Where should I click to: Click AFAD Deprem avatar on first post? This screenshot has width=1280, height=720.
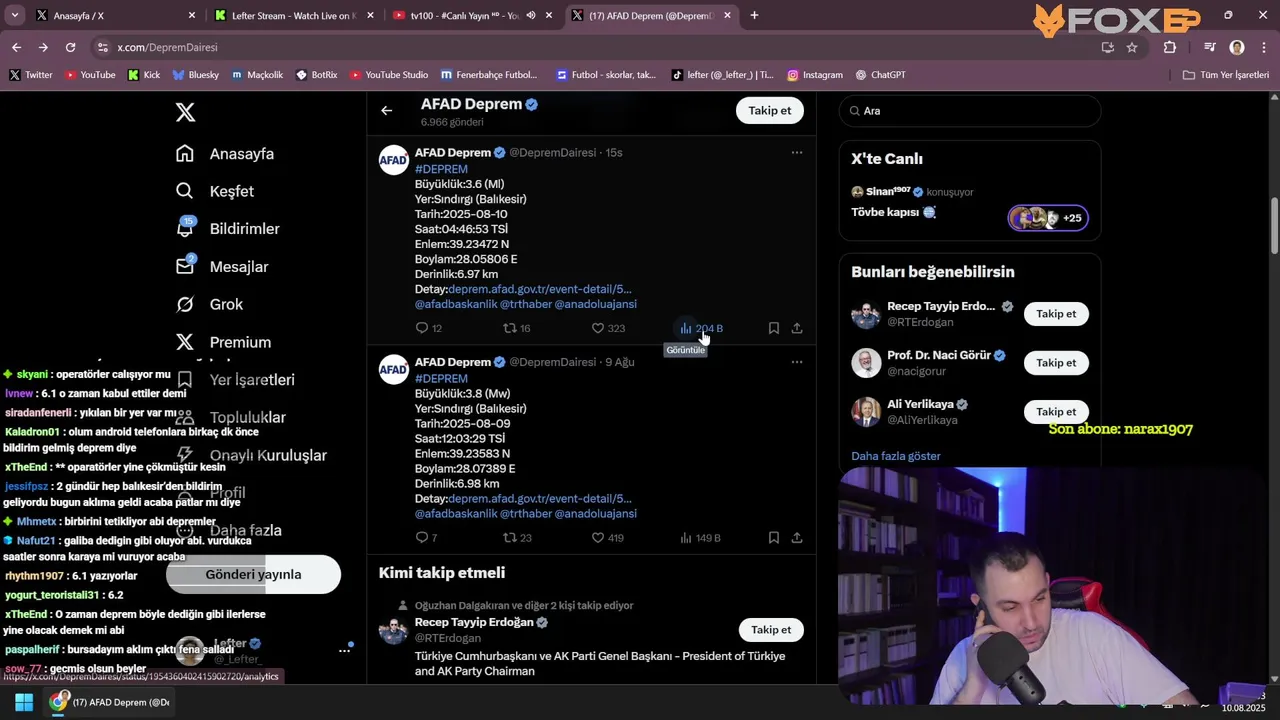pyautogui.click(x=394, y=160)
